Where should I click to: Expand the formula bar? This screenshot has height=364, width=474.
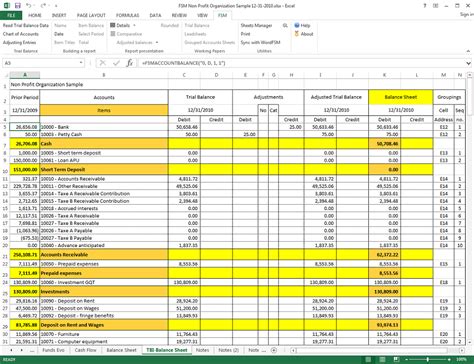tap(468, 63)
